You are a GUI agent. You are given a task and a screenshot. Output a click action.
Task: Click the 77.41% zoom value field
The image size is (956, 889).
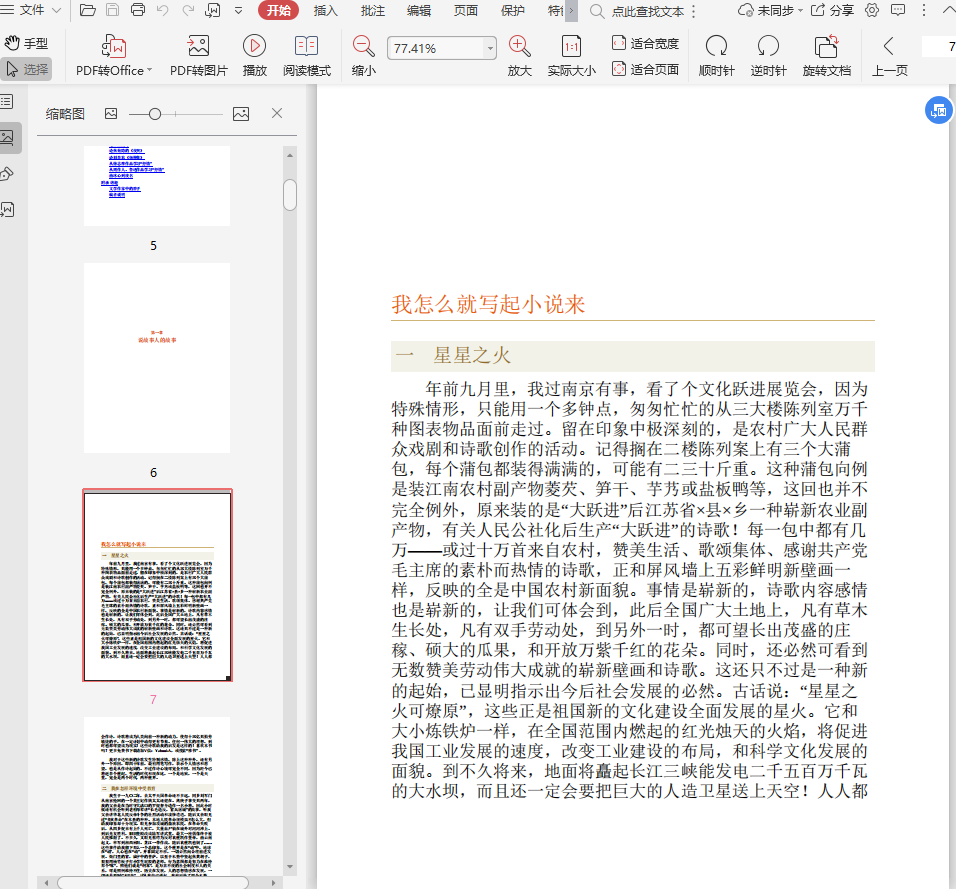tap(436, 48)
